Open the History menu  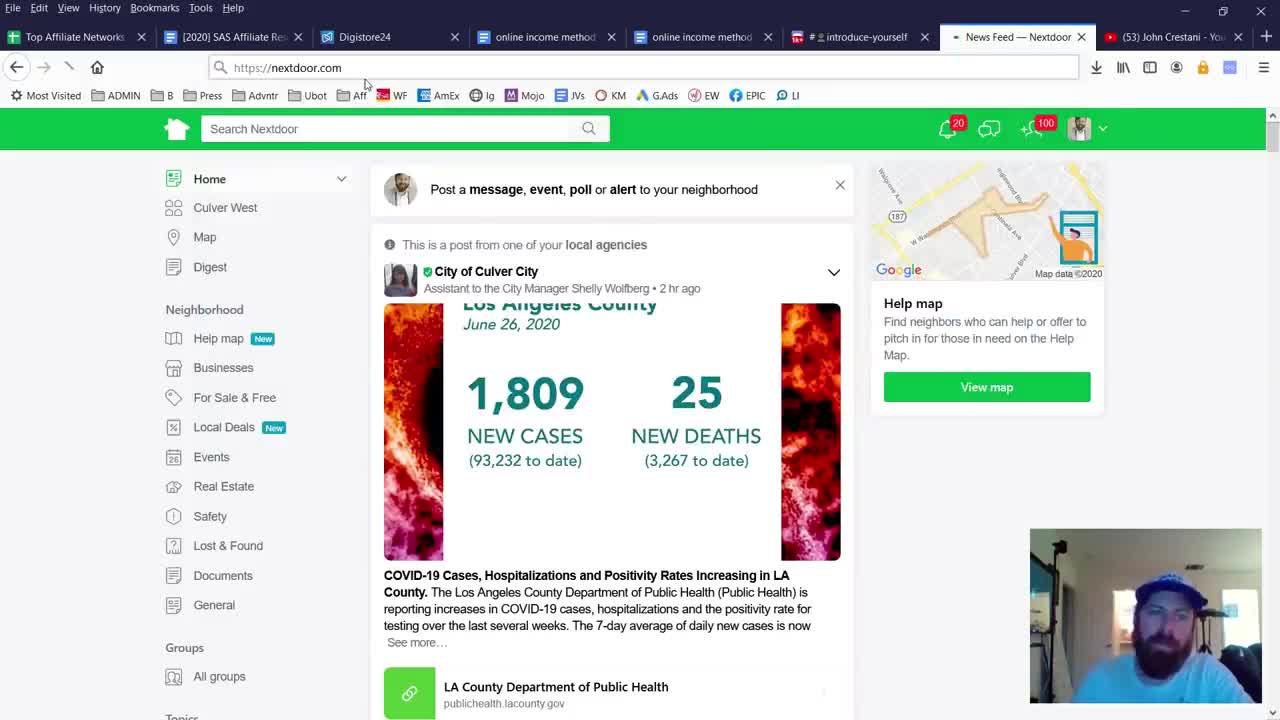(104, 8)
